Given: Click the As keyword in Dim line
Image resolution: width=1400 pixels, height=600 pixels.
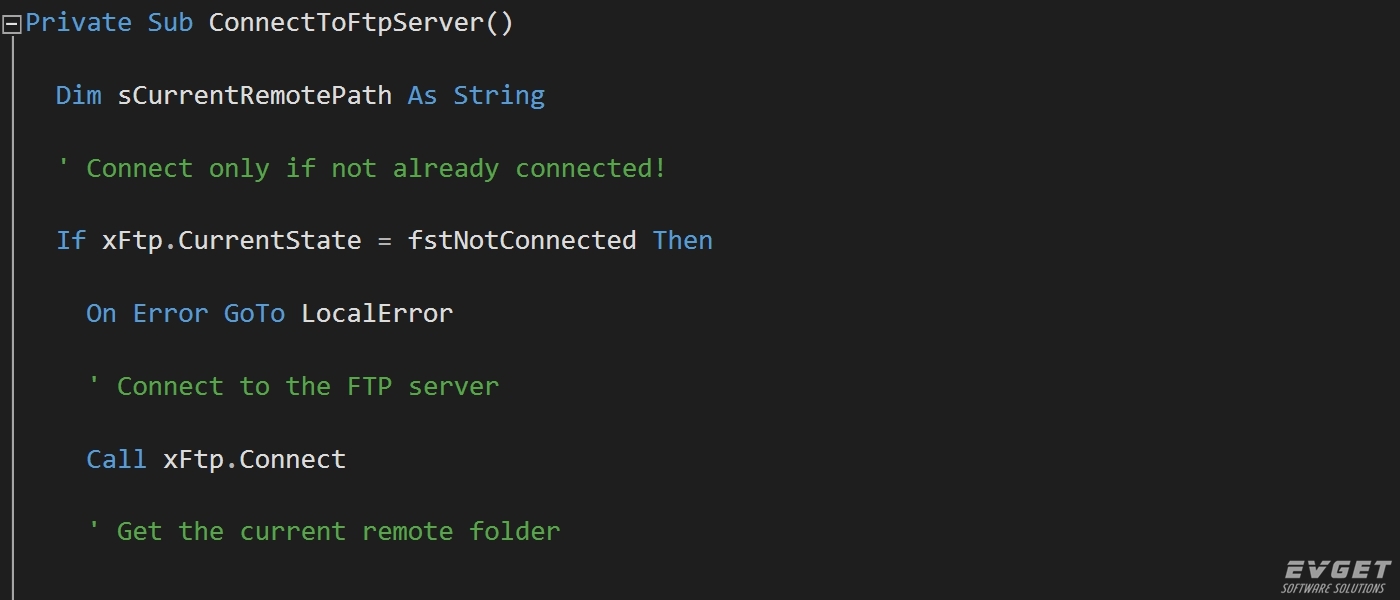Looking at the screenshot, I should coord(423,96).
